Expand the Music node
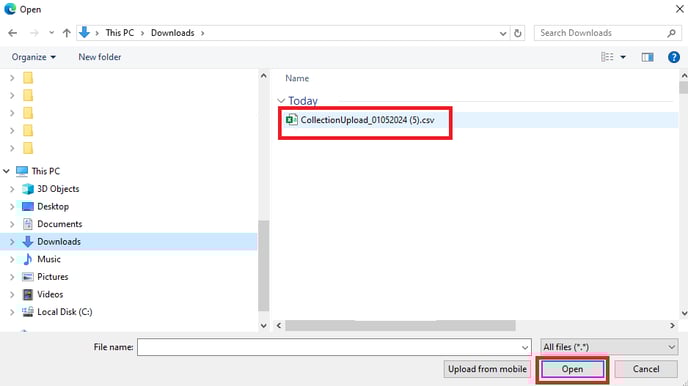Screen dimensions: 688x386 click(x=12, y=259)
